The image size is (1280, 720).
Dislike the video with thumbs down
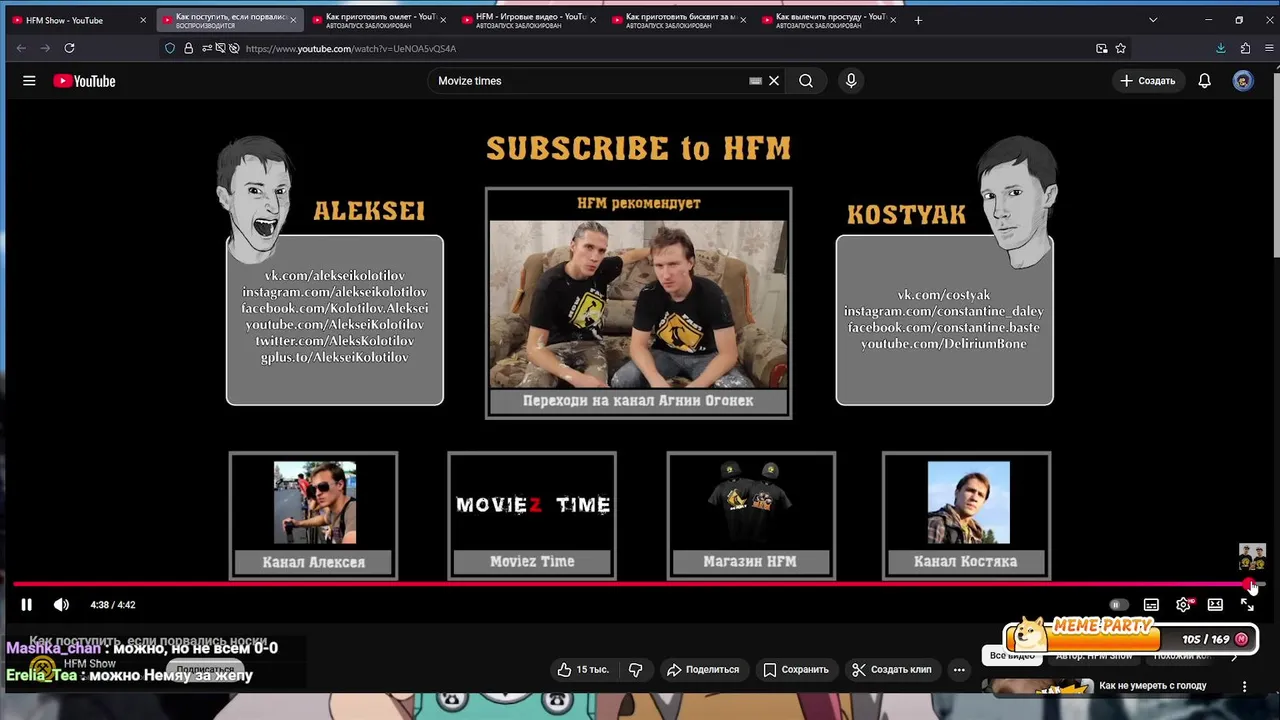coord(635,670)
